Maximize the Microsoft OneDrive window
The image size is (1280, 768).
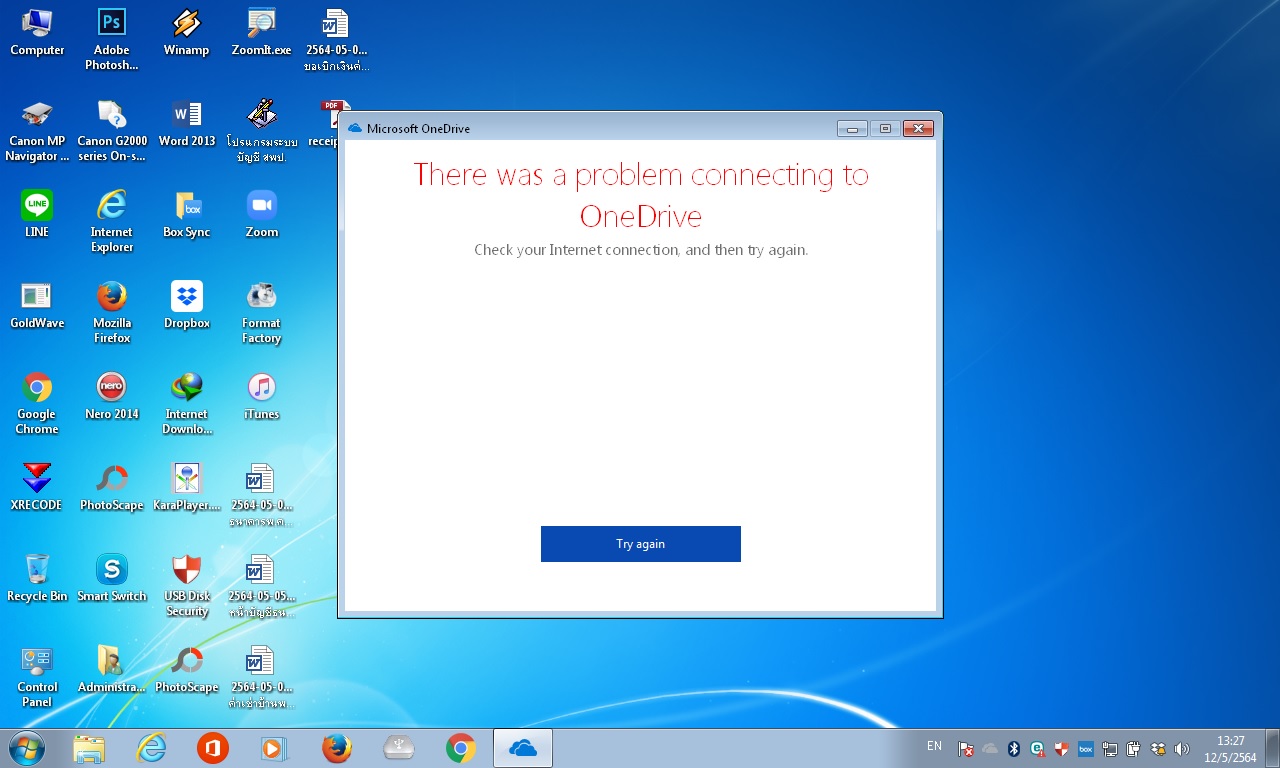(885, 128)
